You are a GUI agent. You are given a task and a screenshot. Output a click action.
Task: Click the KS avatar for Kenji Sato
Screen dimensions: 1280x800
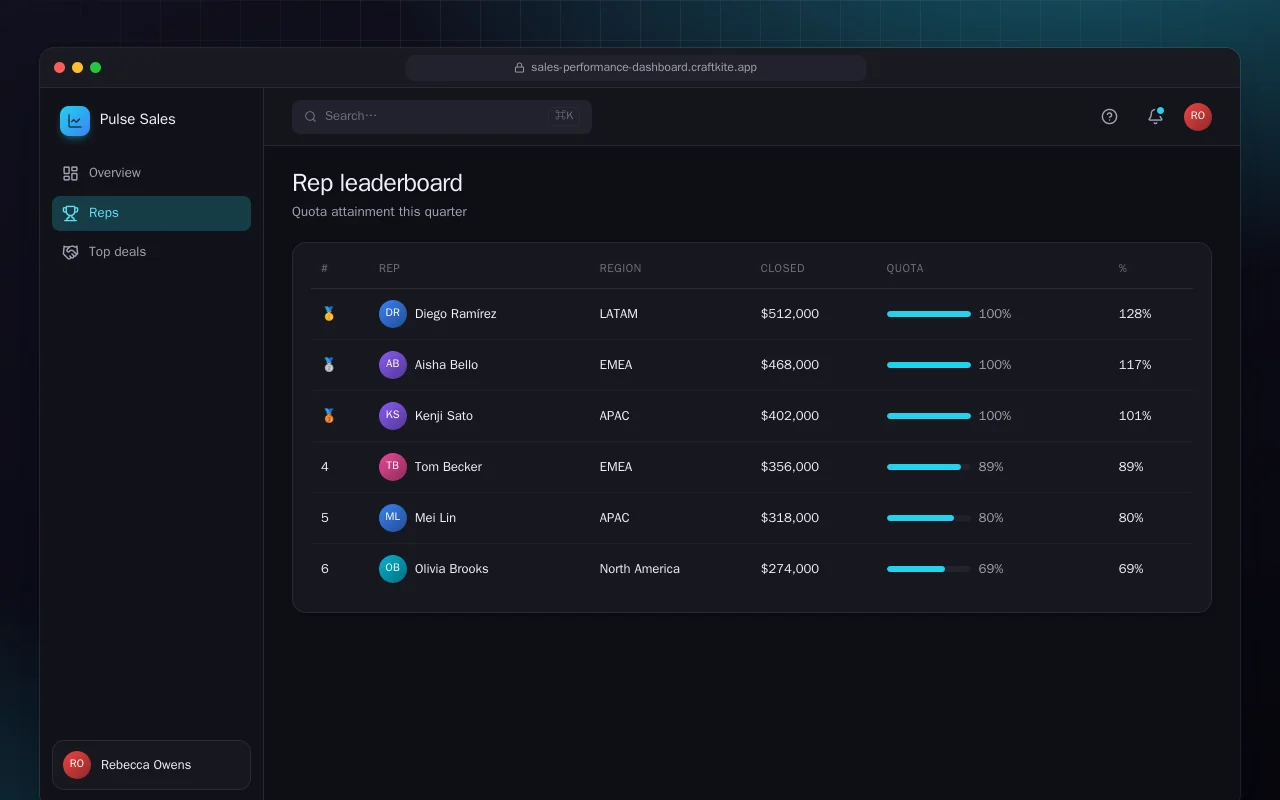(393, 416)
